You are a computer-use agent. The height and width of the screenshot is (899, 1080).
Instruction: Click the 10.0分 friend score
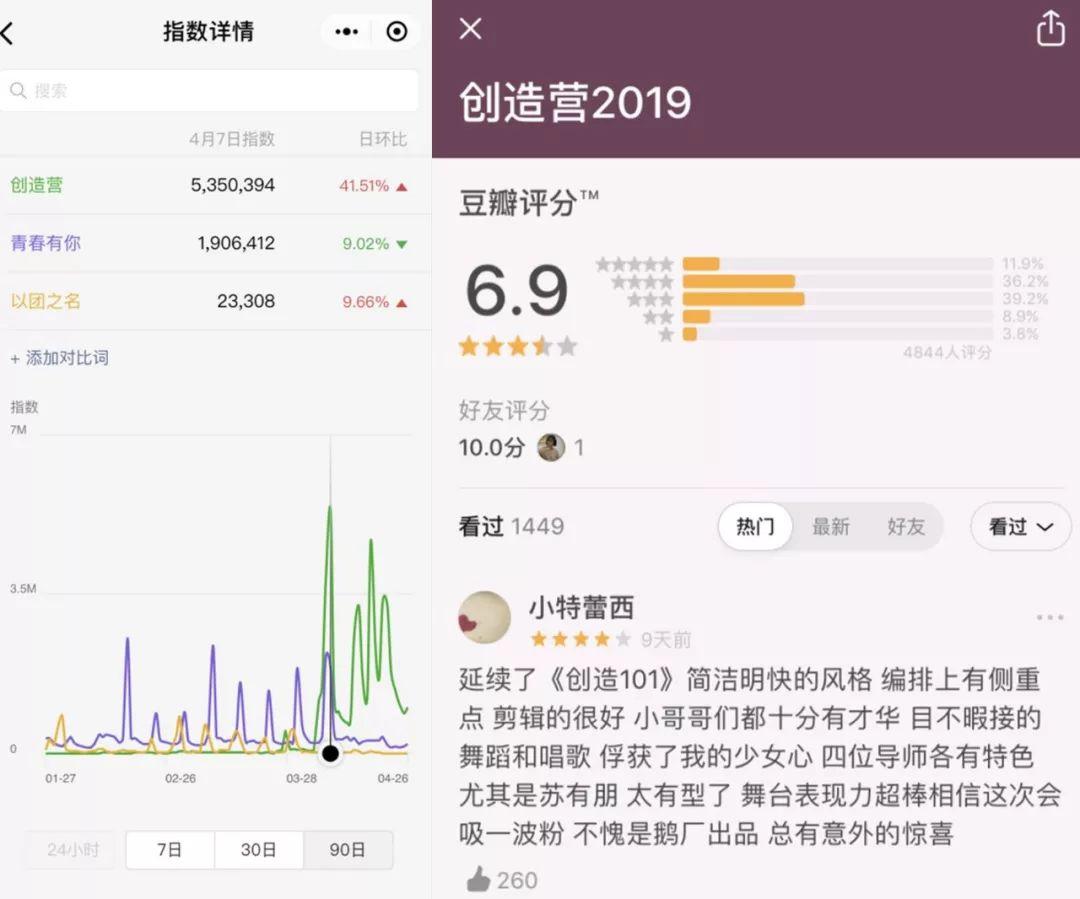coord(492,448)
